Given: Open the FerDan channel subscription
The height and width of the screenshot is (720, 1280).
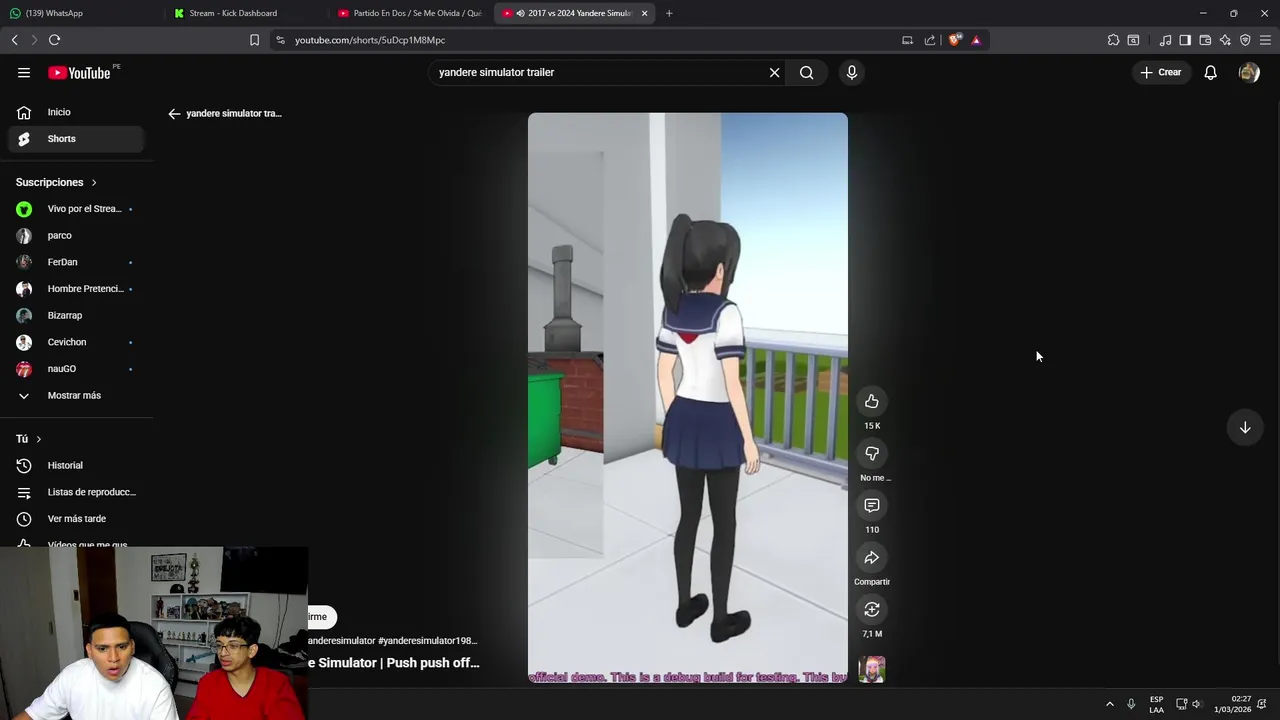Looking at the screenshot, I should coord(77,262).
